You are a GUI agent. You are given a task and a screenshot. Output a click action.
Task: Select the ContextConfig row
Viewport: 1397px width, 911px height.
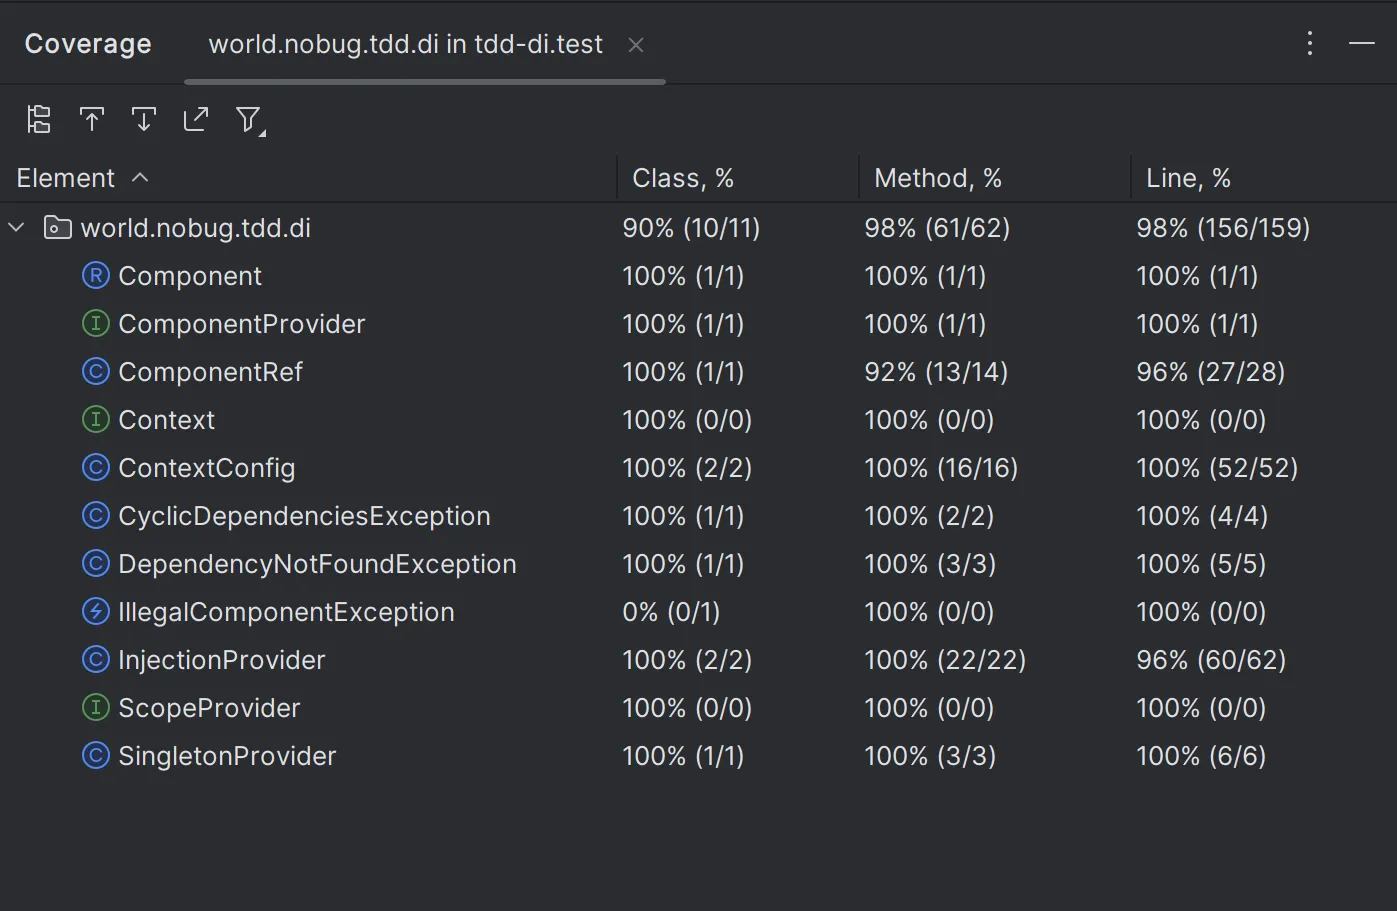(207, 468)
